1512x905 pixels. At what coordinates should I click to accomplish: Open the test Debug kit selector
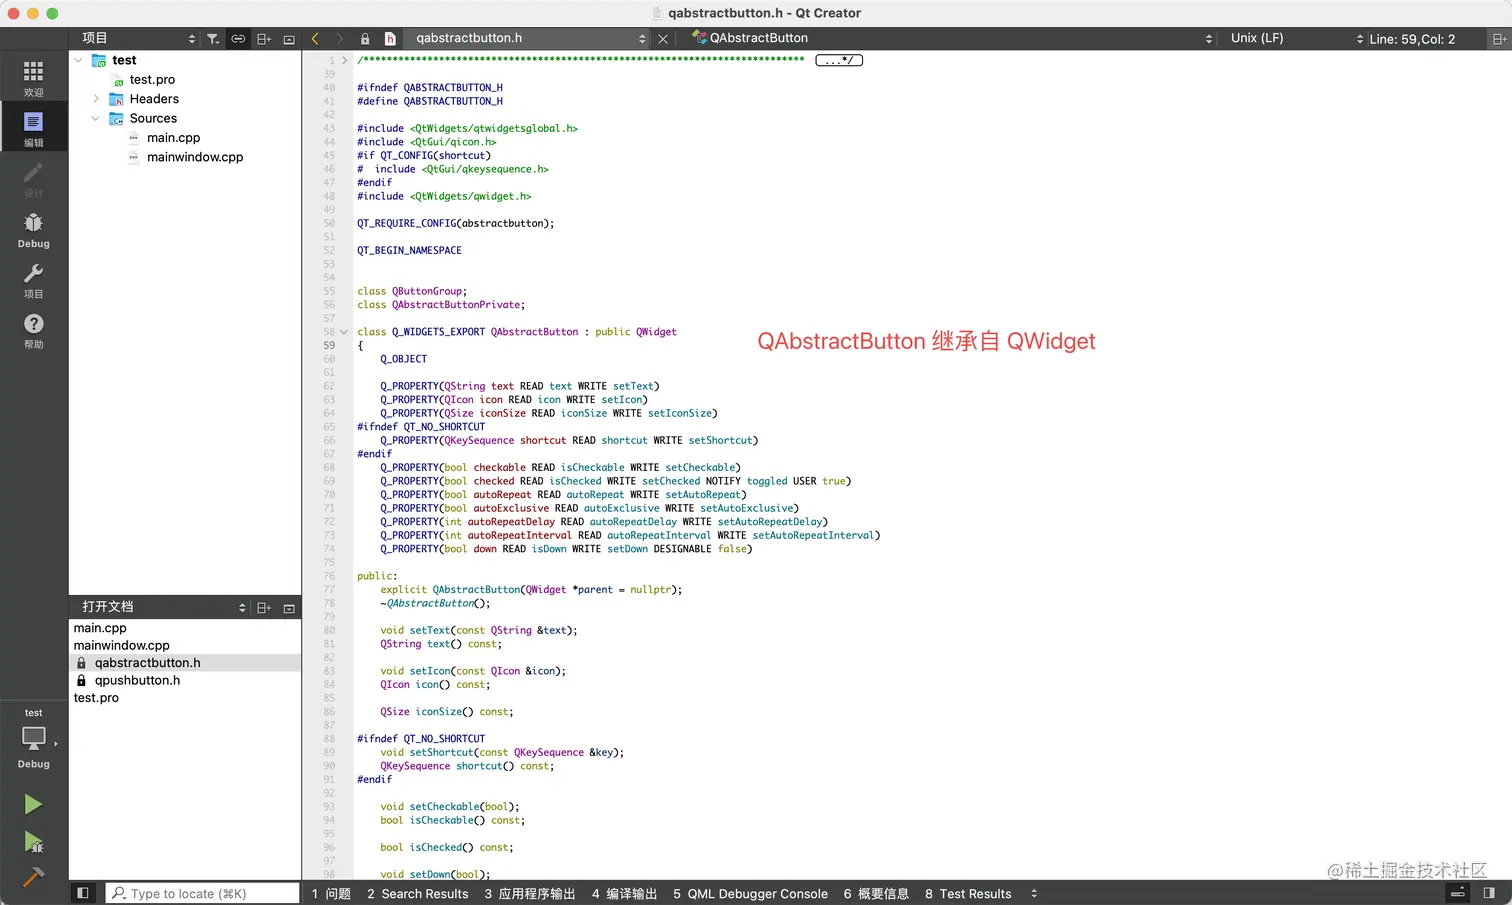point(33,740)
